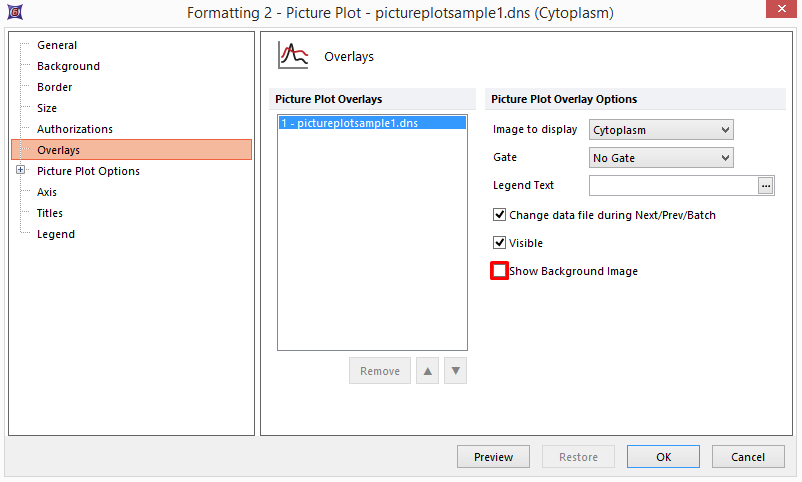The width and height of the screenshot is (802, 482).
Task: Open the Axis category
Action: tap(47, 192)
